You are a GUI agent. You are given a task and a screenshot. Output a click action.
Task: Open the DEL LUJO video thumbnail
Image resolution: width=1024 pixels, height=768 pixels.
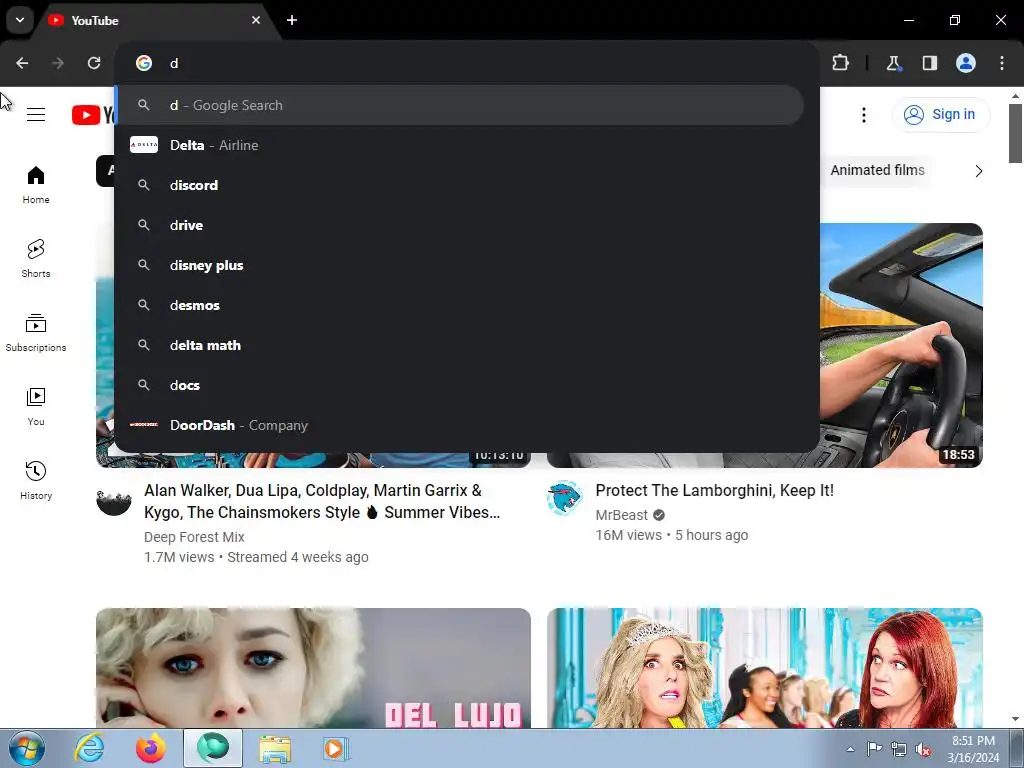(313, 668)
